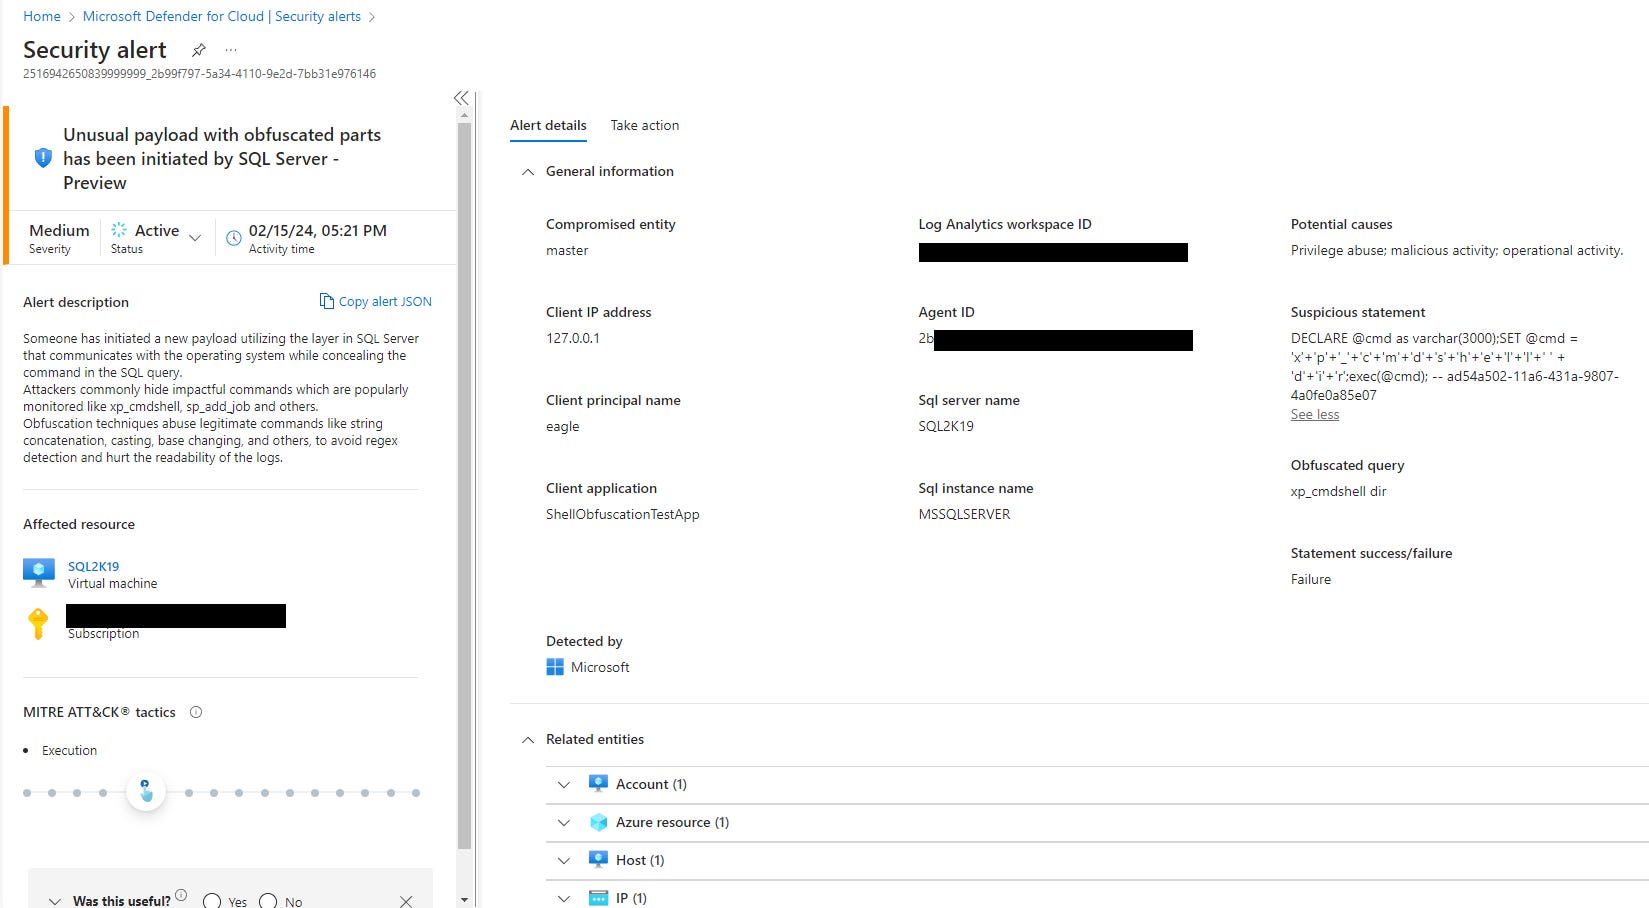1649x908 pixels.
Task: Click the scrollbar up arrow of left pane
Action: [464, 115]
